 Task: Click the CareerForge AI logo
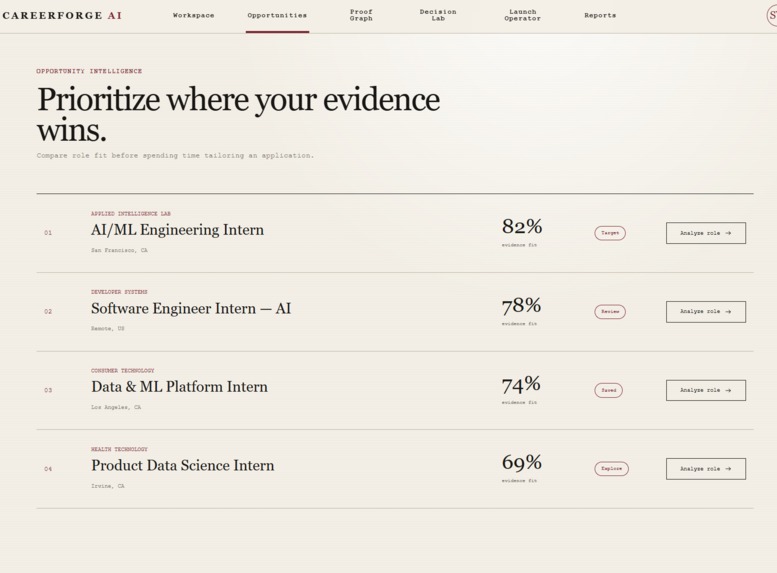coord(62,15)
